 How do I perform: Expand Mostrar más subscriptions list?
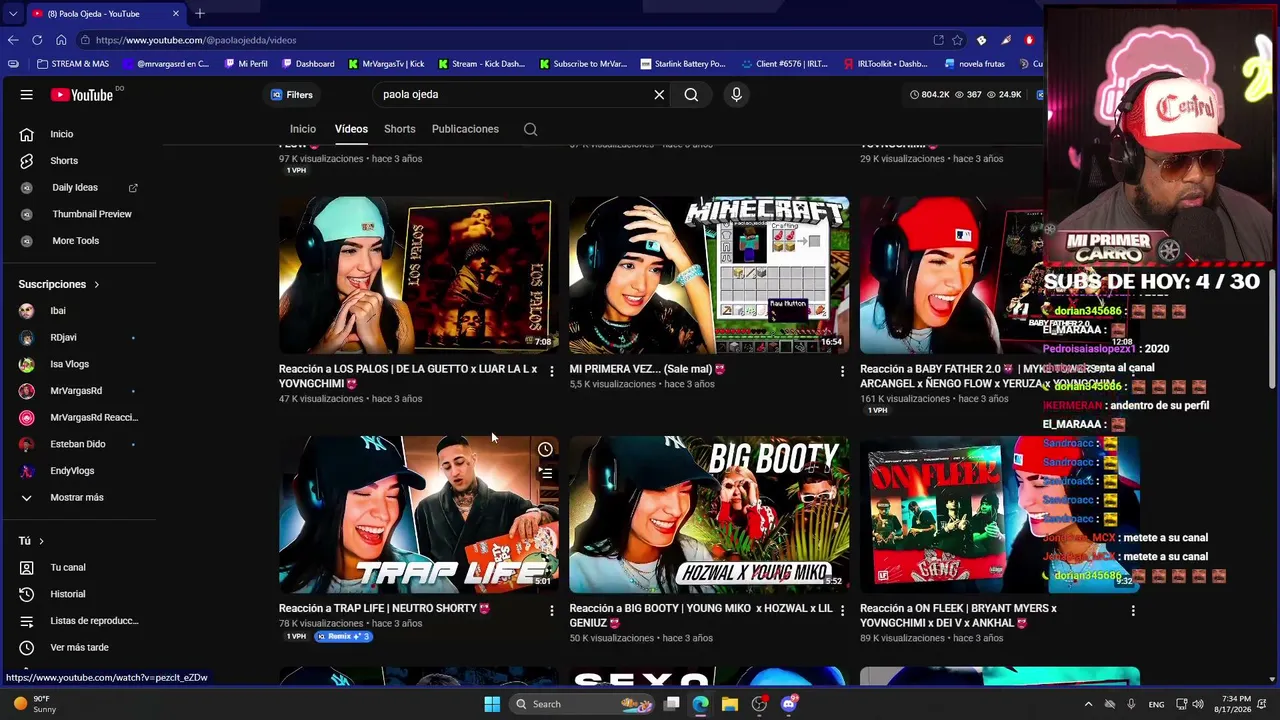click(78, 498)
